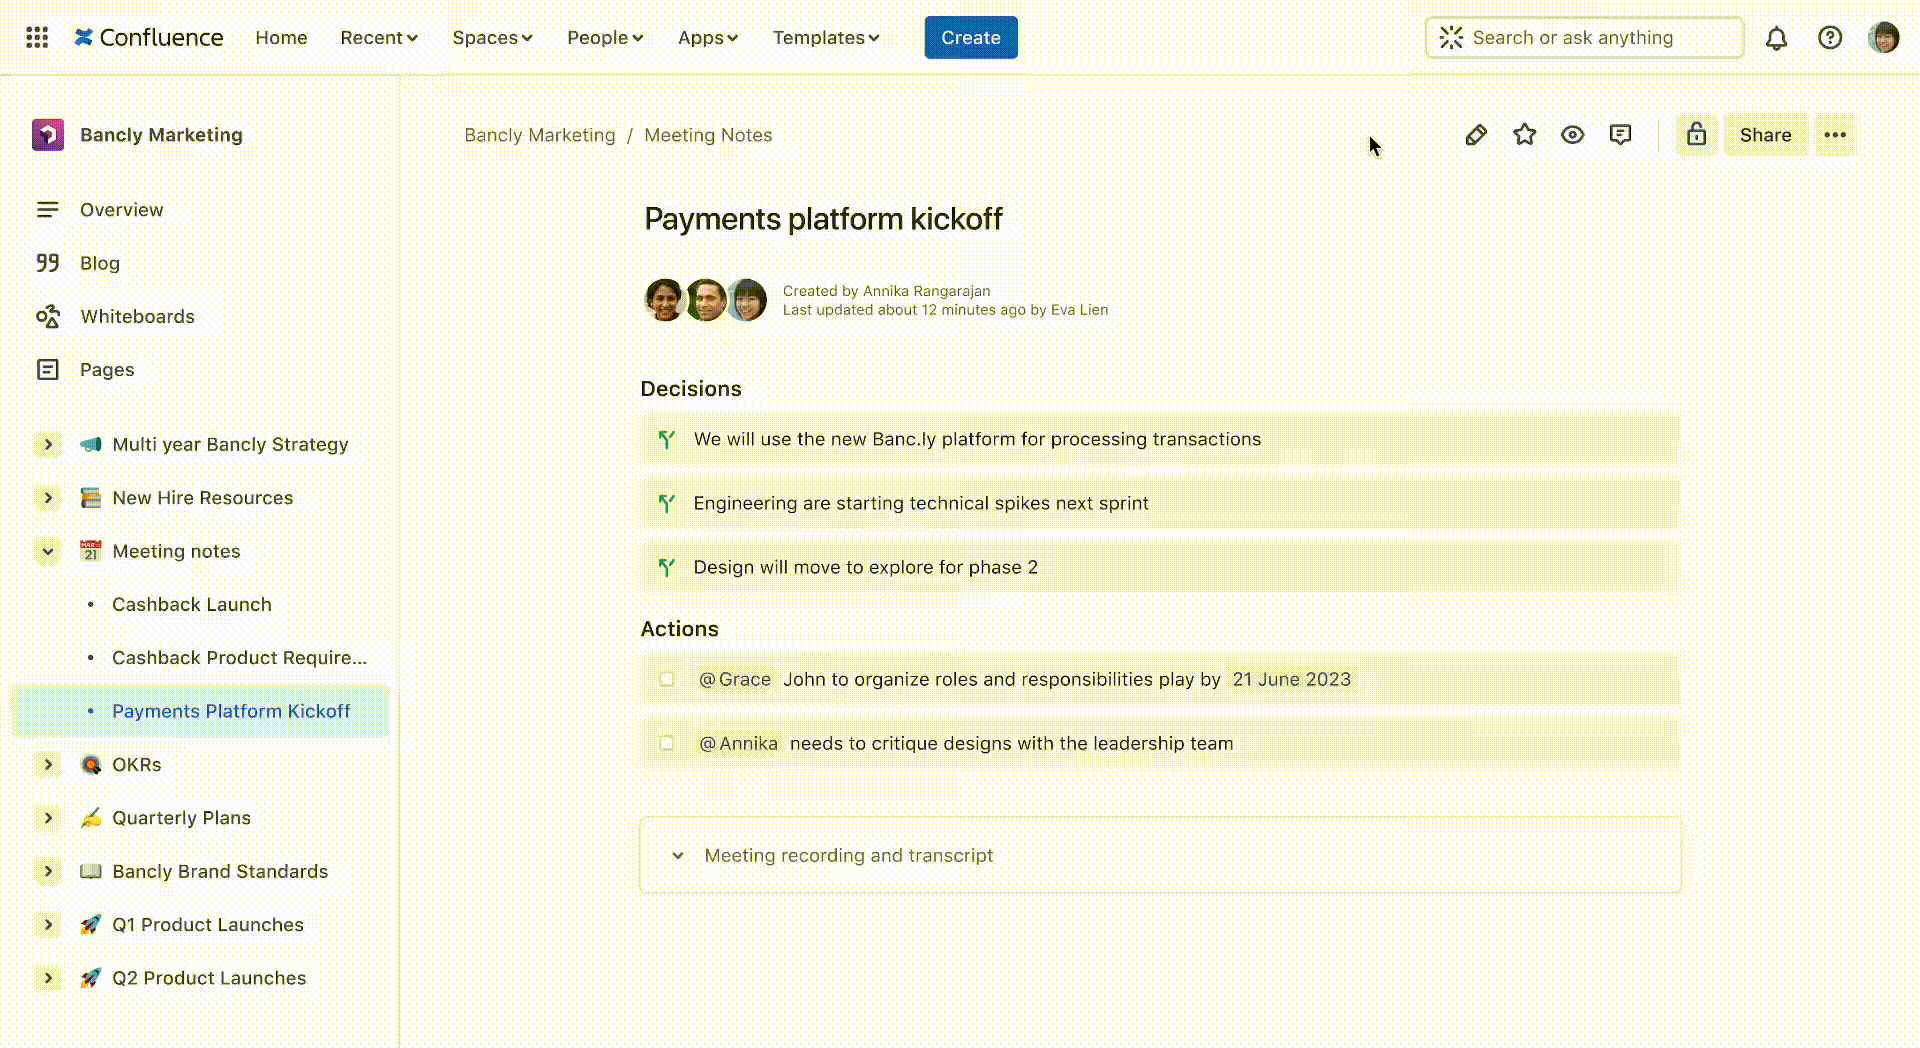The image size is (1920, 1048).
Task: Open the People dropdown menu
Action: pos(605,37)
